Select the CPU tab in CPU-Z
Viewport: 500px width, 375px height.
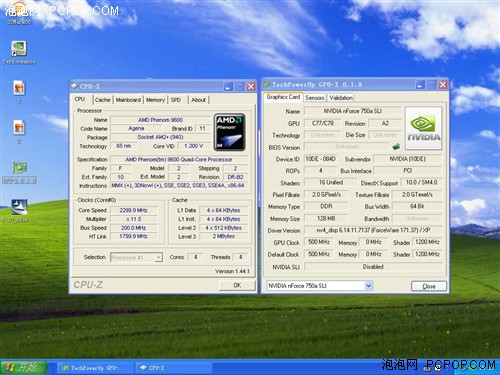pos(80,99)
